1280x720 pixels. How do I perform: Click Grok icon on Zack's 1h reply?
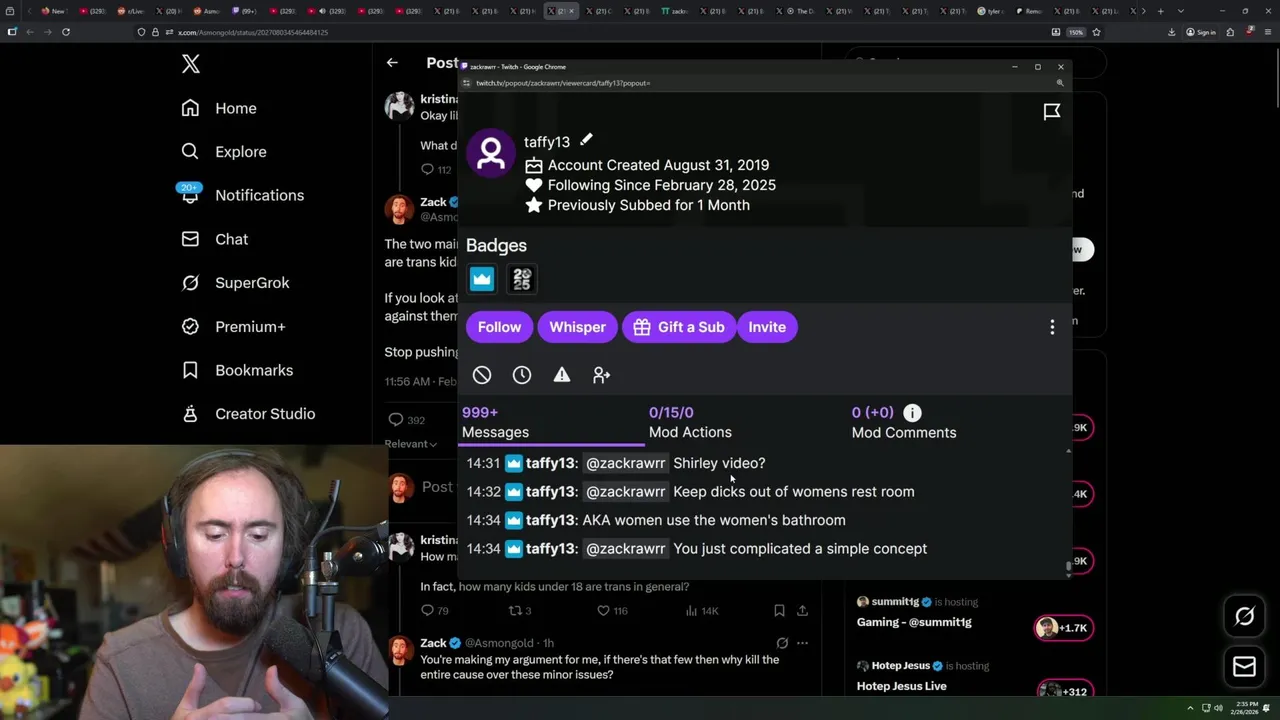tap(782, 643)
